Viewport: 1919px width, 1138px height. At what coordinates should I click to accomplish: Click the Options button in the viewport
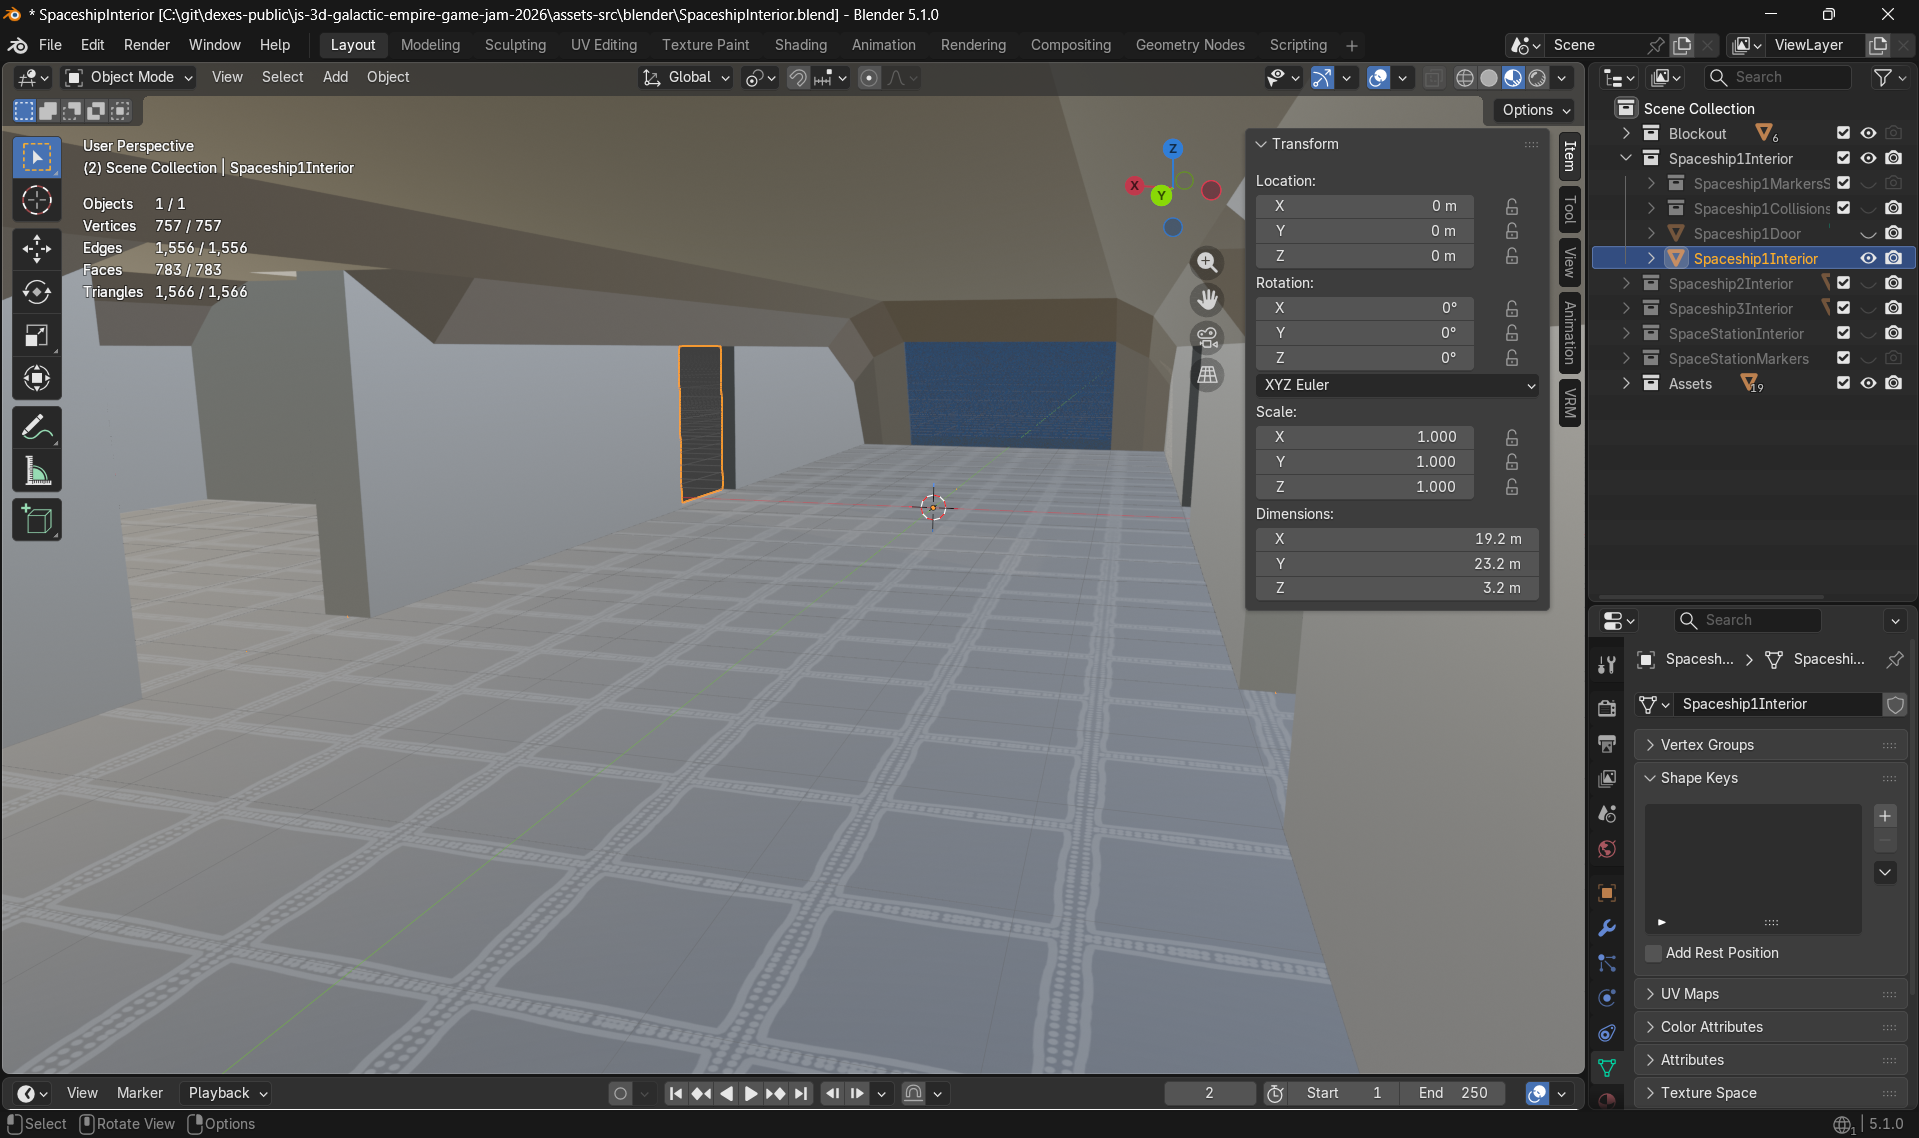click(1533, 110)
